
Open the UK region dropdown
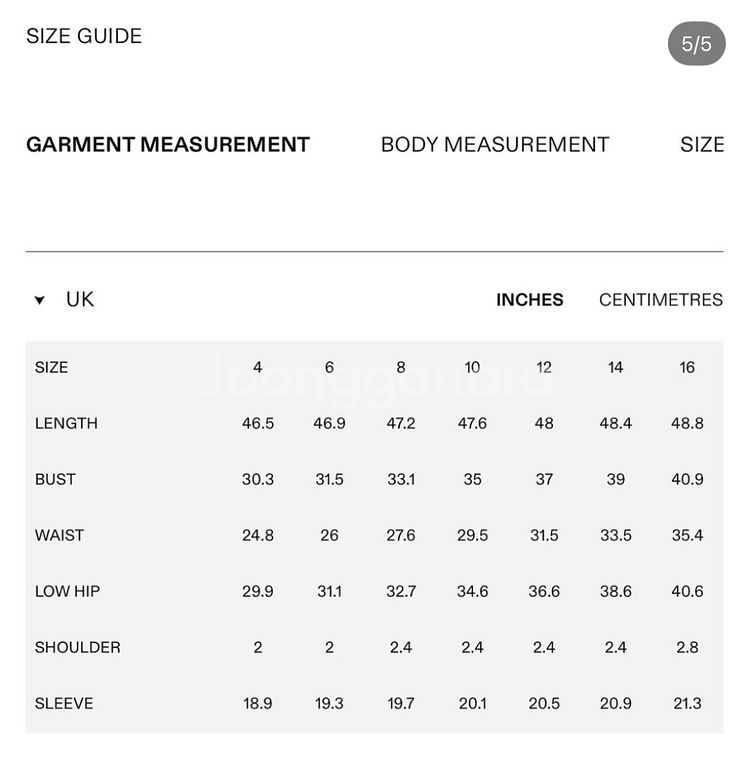coord(64,299)
